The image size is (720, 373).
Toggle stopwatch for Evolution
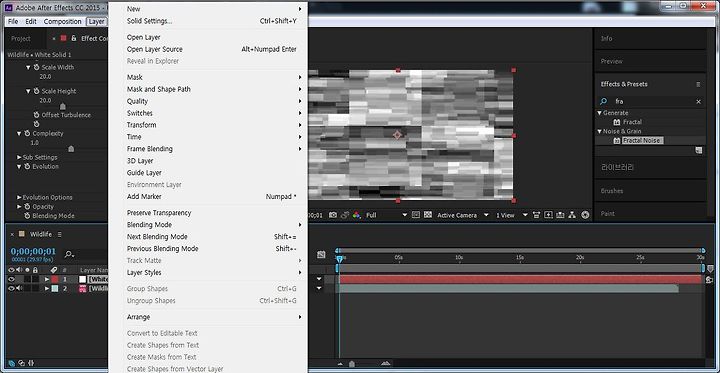[27, 166]
